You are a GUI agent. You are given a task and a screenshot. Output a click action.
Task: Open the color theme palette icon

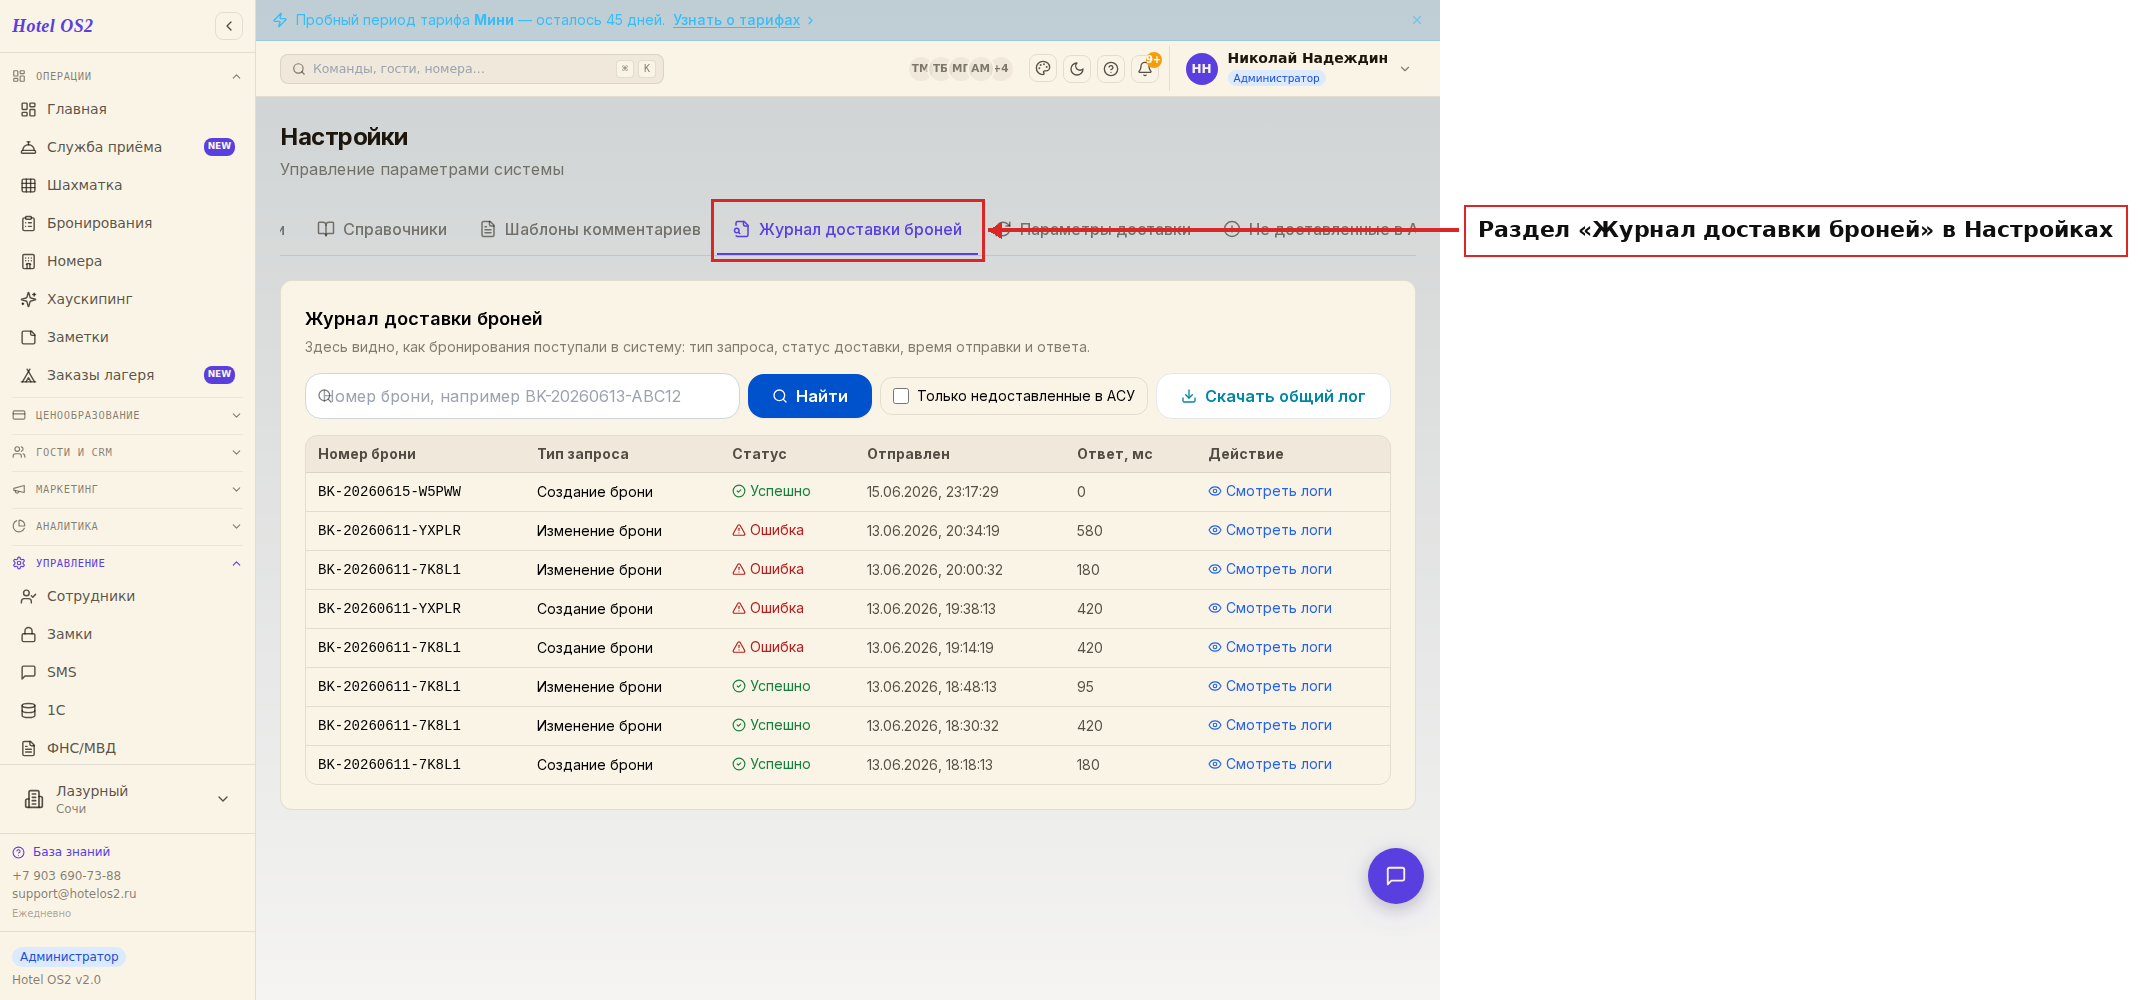1043,69
